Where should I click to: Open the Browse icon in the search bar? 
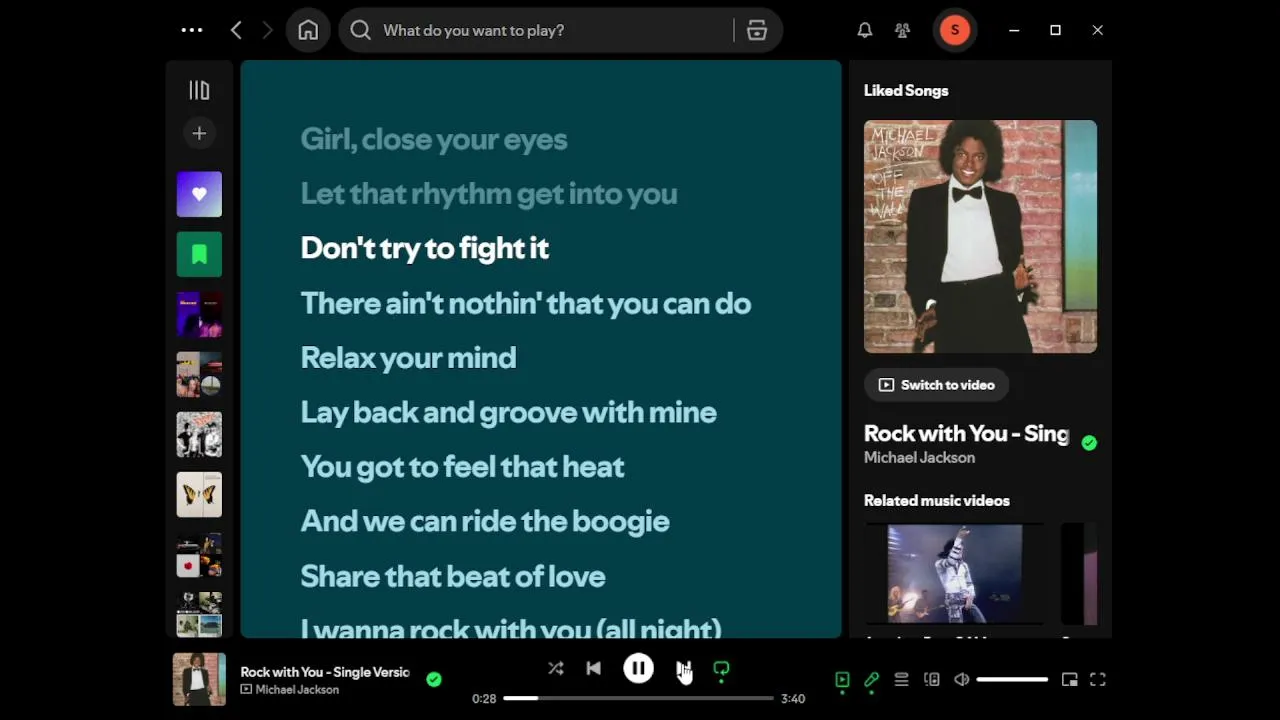tap(757, 30)
